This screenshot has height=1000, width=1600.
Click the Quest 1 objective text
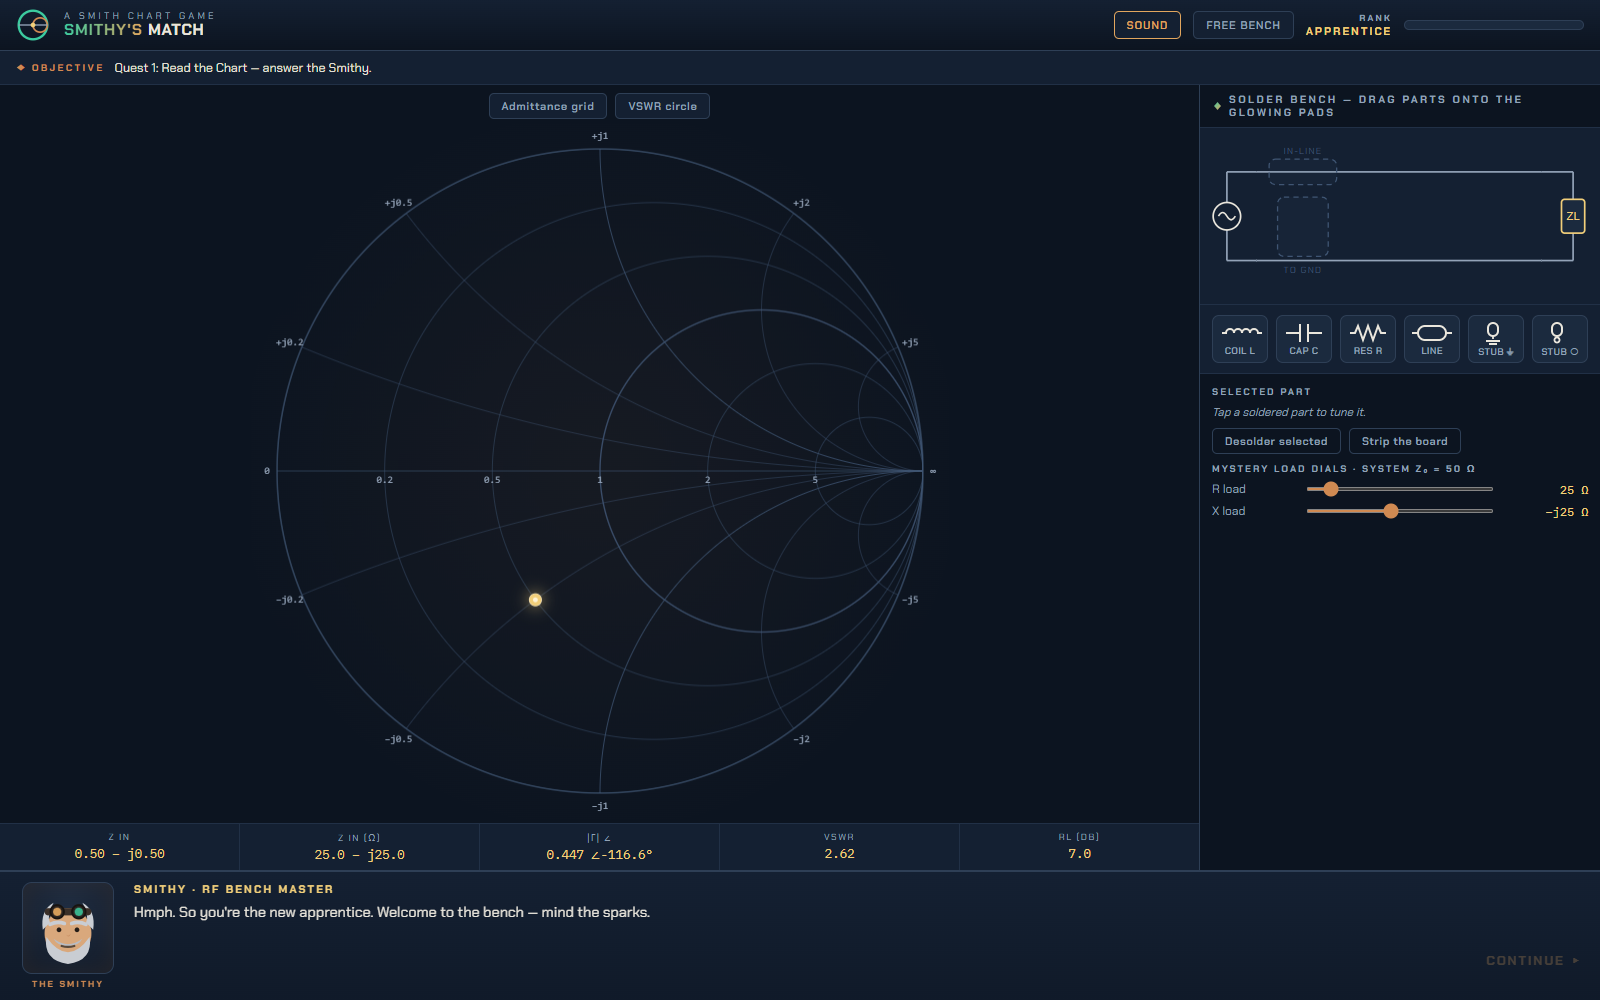[243, 68]
